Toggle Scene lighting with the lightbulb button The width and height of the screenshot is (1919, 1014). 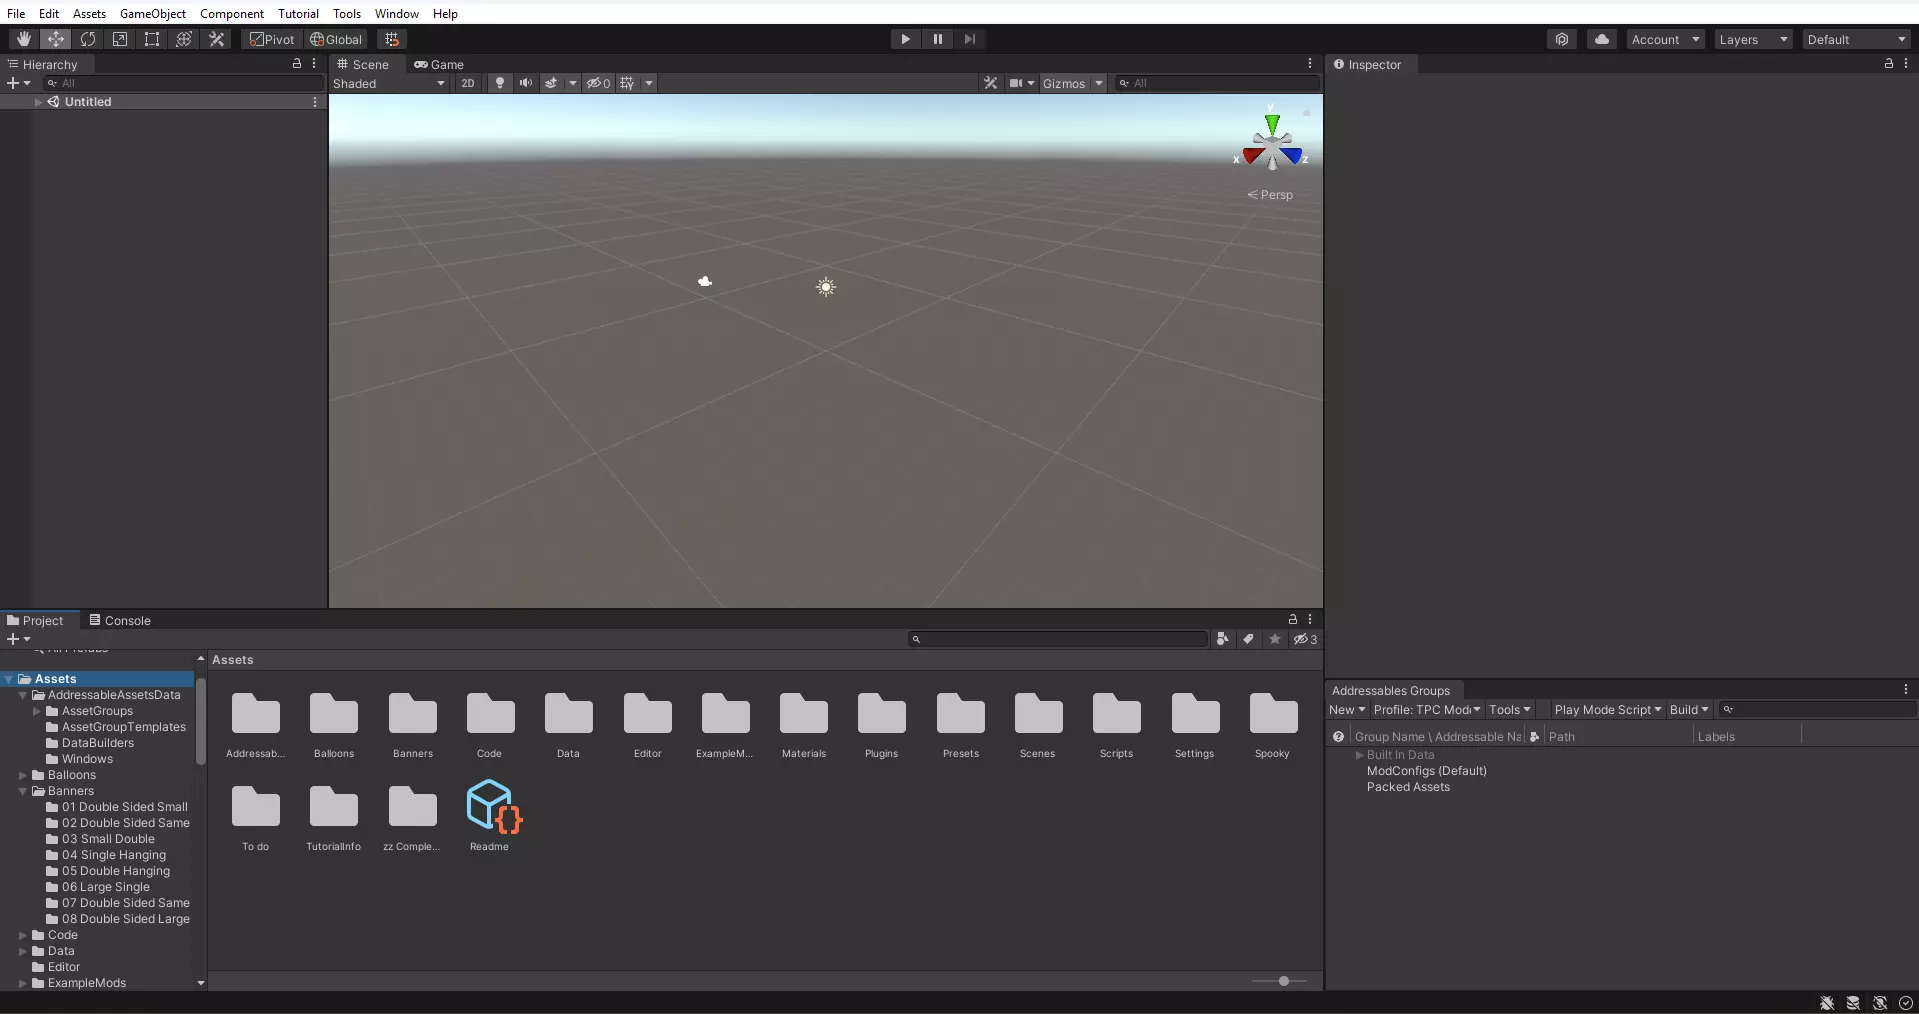(500, 83)
